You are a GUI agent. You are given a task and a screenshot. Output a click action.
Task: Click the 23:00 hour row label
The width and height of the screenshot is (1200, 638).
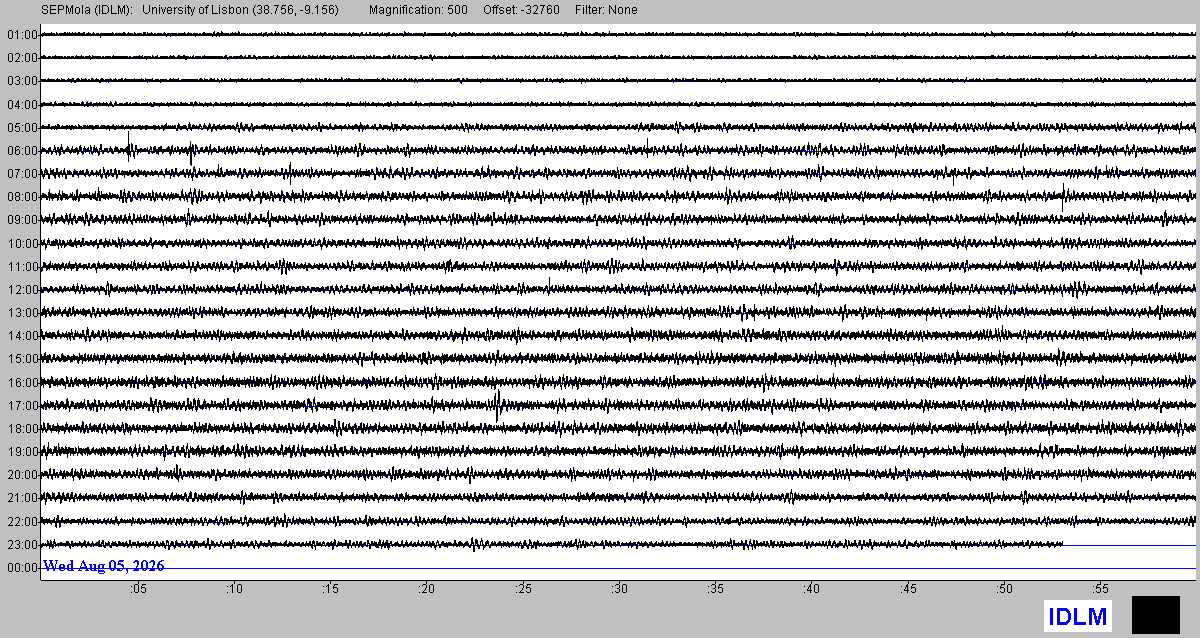(x=22, y=545)
